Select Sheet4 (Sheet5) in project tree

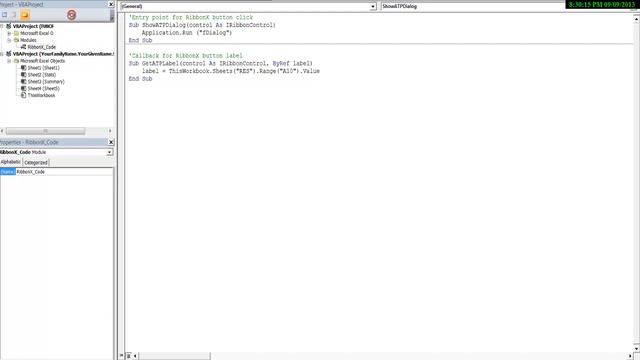coord(43,89)
